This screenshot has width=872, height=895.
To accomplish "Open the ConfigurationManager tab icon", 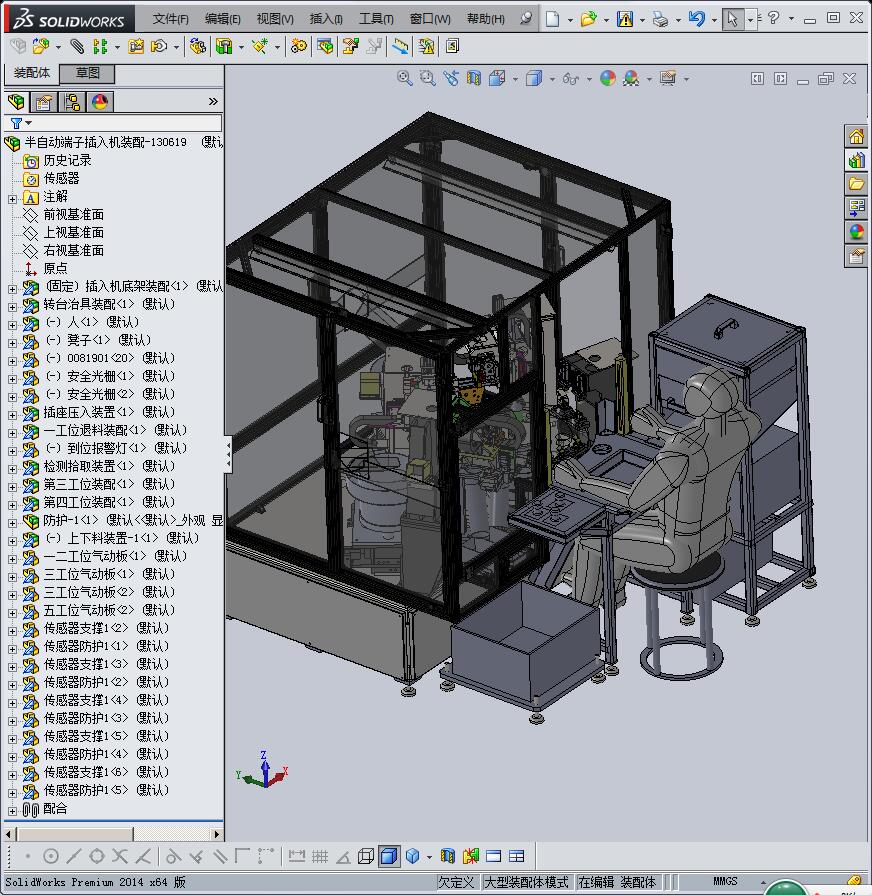I will 72,102.
